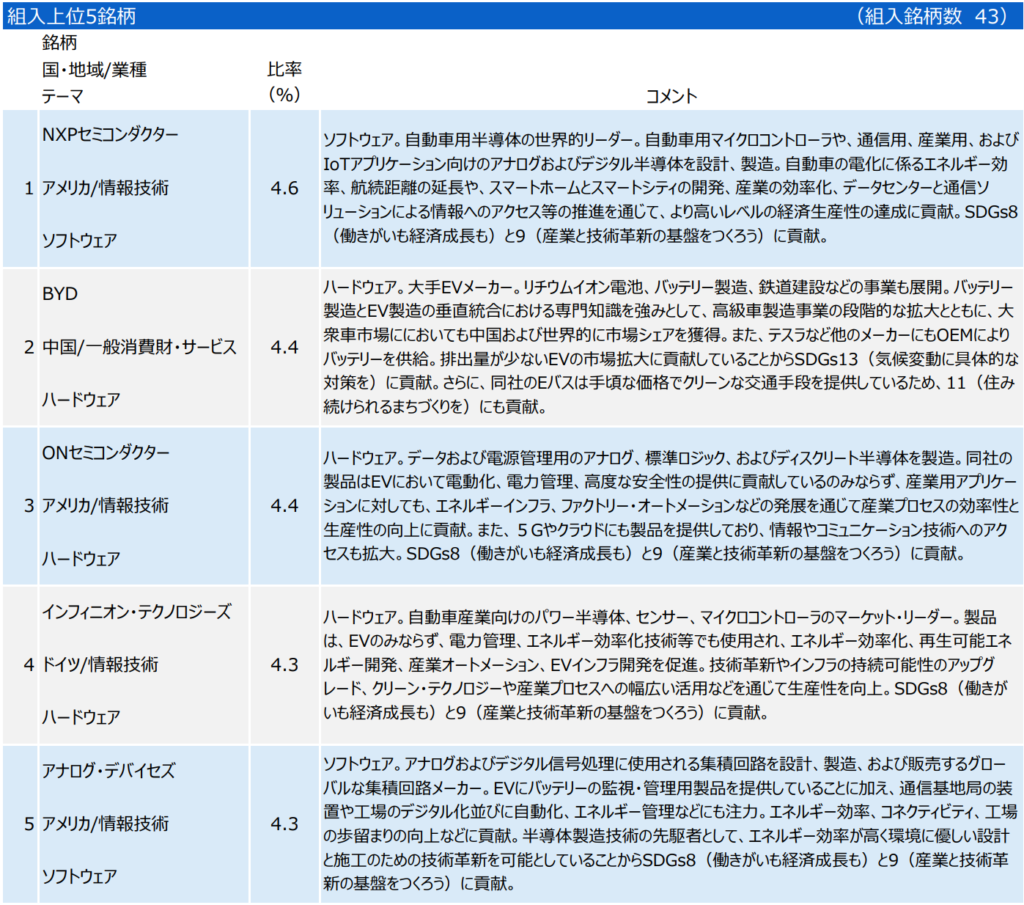Viewport: 1024px width, 905px height.
Task: Click the BYD stock name
Action: click(60, 294)
